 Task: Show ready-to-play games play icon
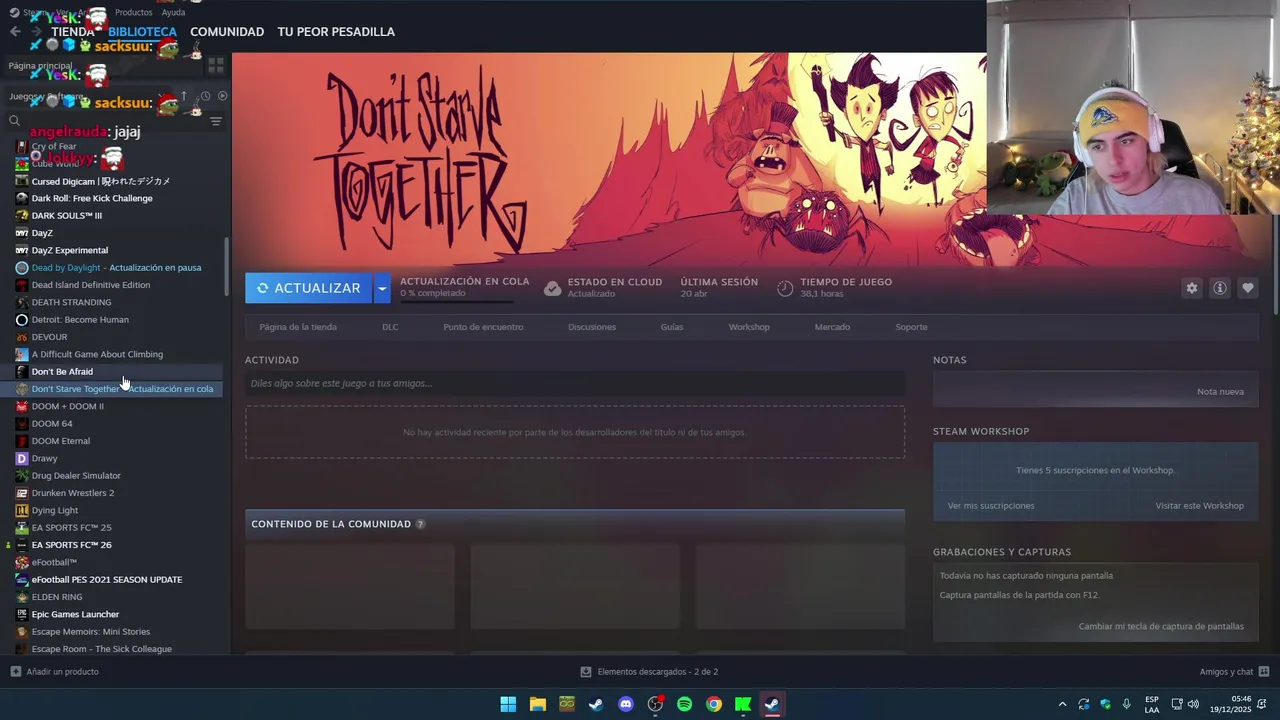click(x=222, y=96)
